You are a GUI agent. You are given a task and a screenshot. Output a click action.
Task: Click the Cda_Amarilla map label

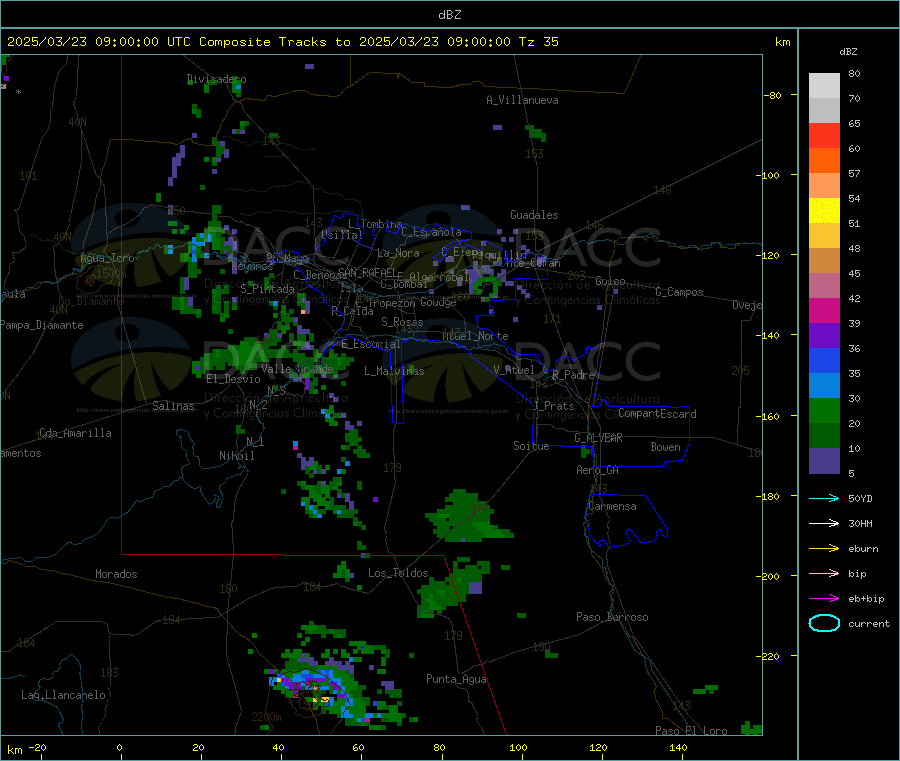pos(75,433)
